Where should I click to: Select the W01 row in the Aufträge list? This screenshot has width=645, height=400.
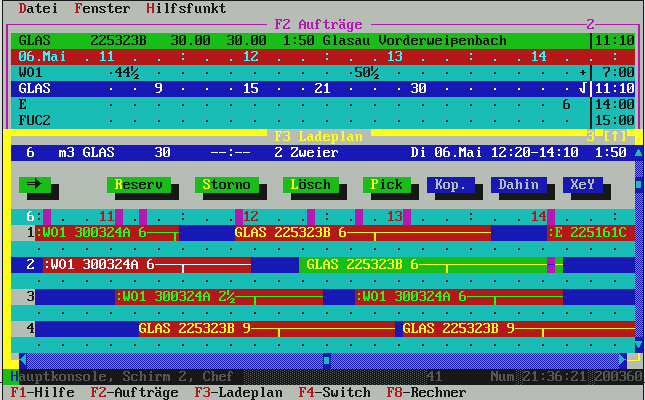click(x=300, y=73)
